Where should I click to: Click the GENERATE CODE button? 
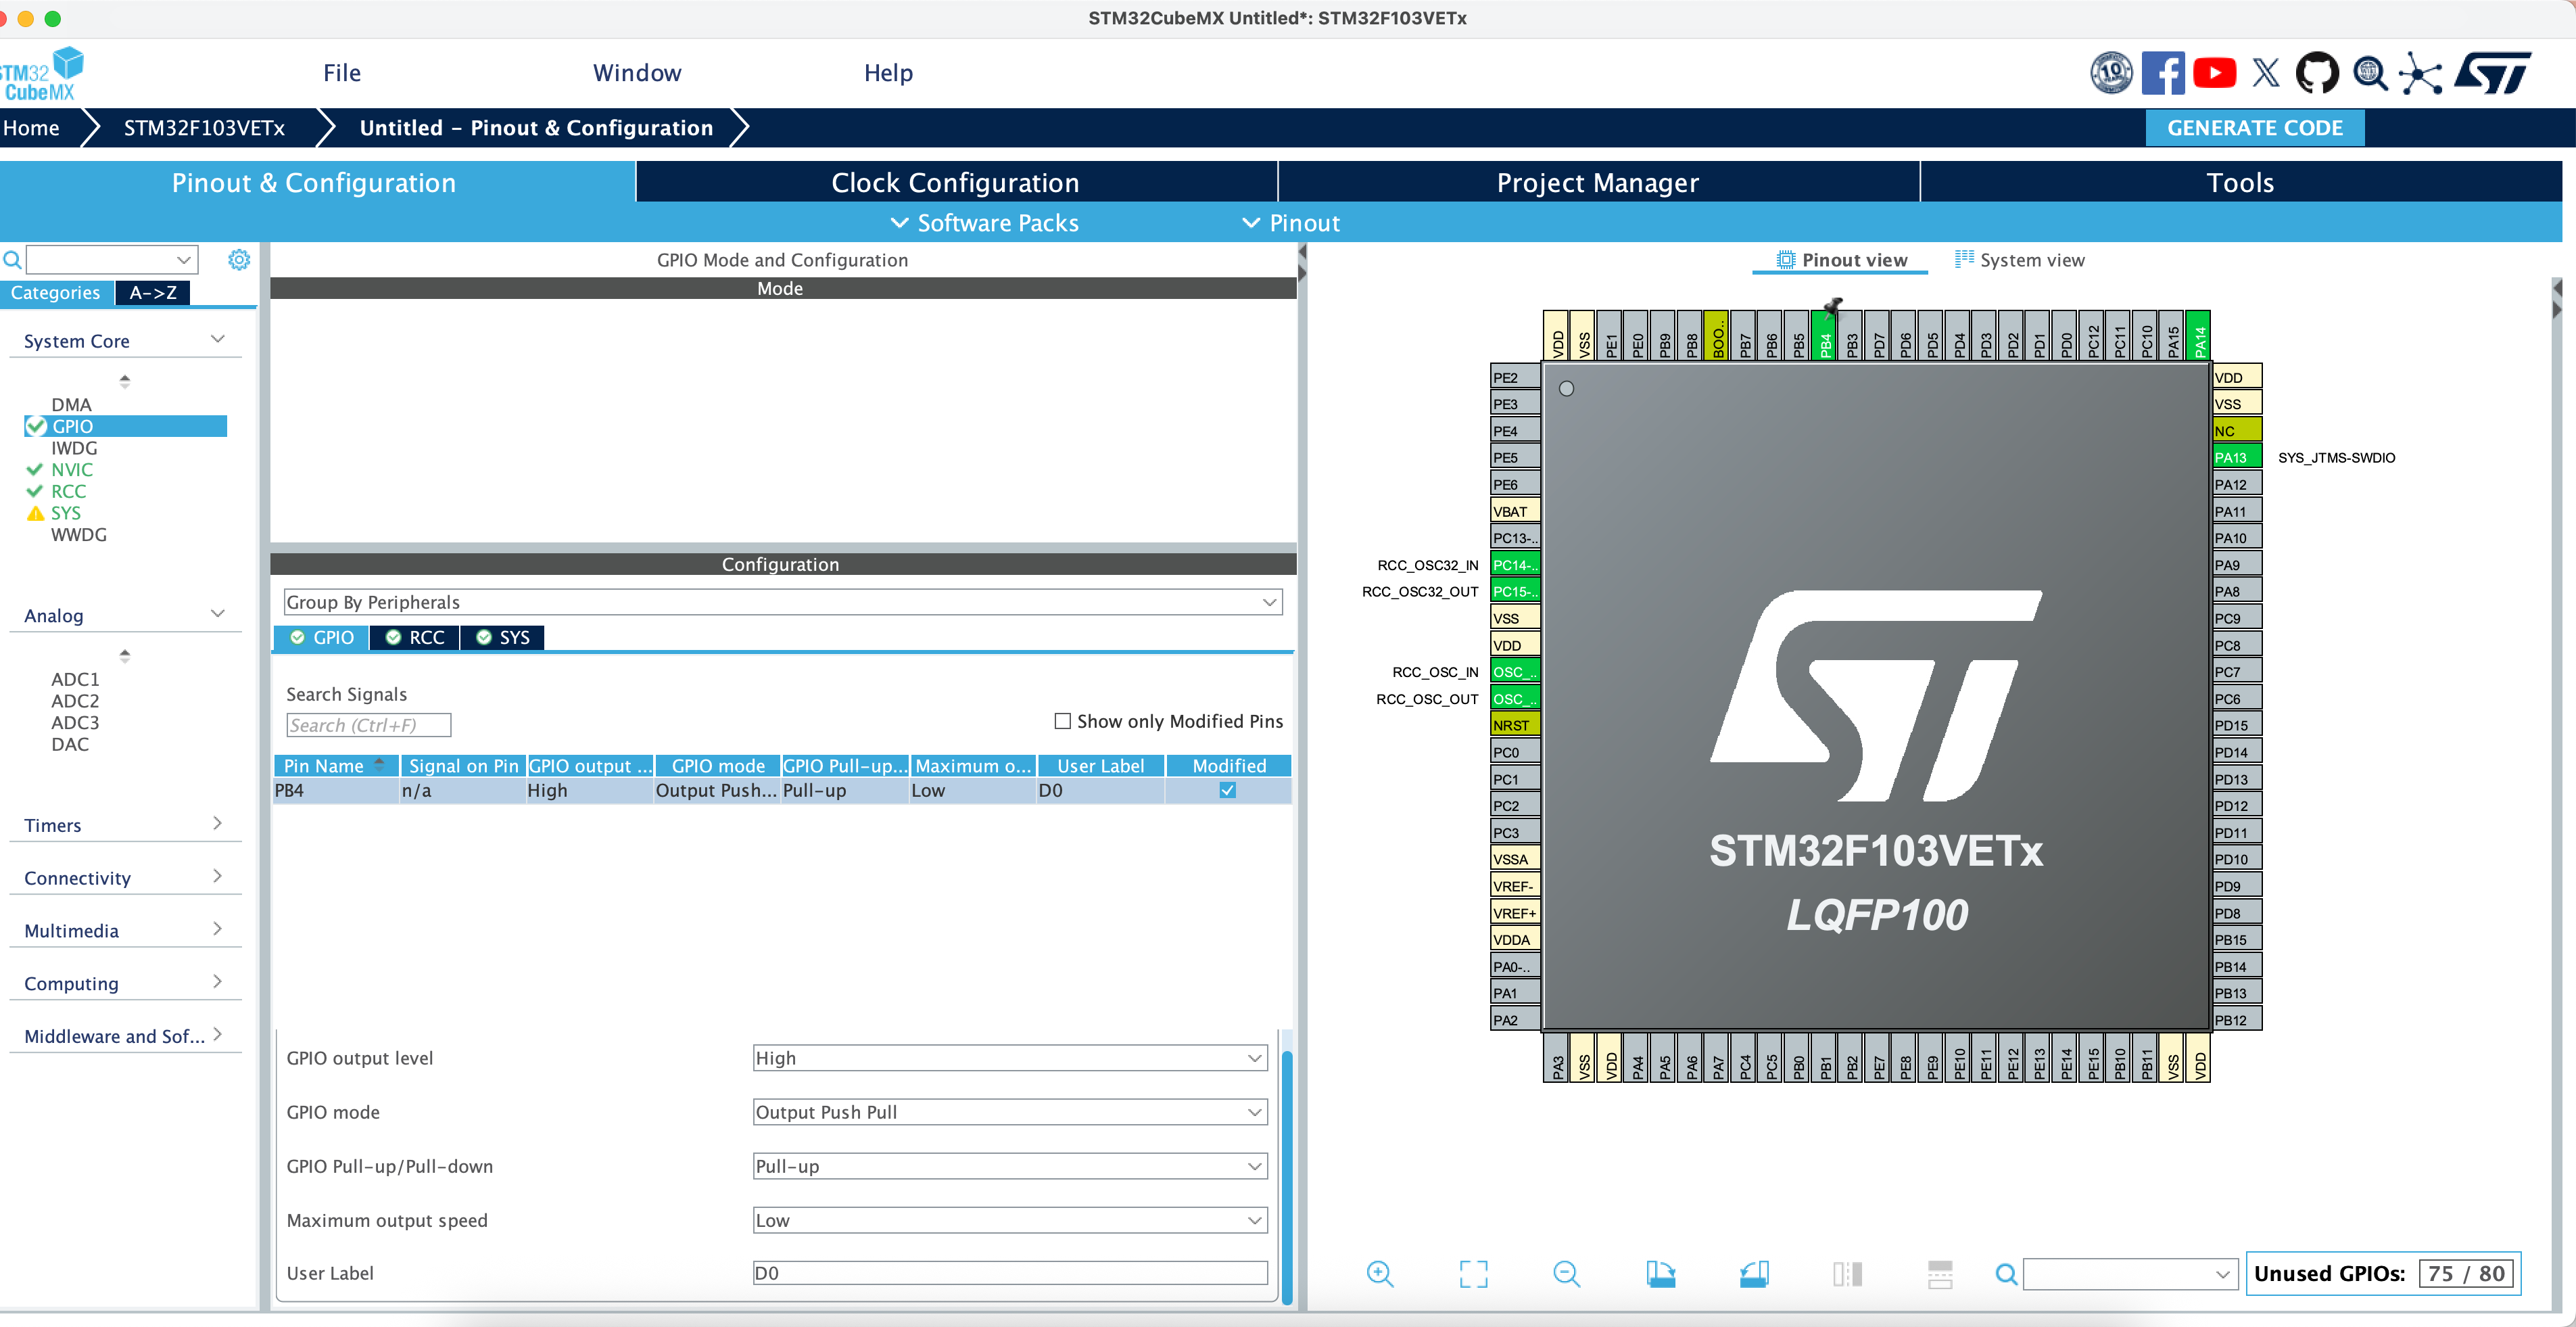pos(2254,128)
